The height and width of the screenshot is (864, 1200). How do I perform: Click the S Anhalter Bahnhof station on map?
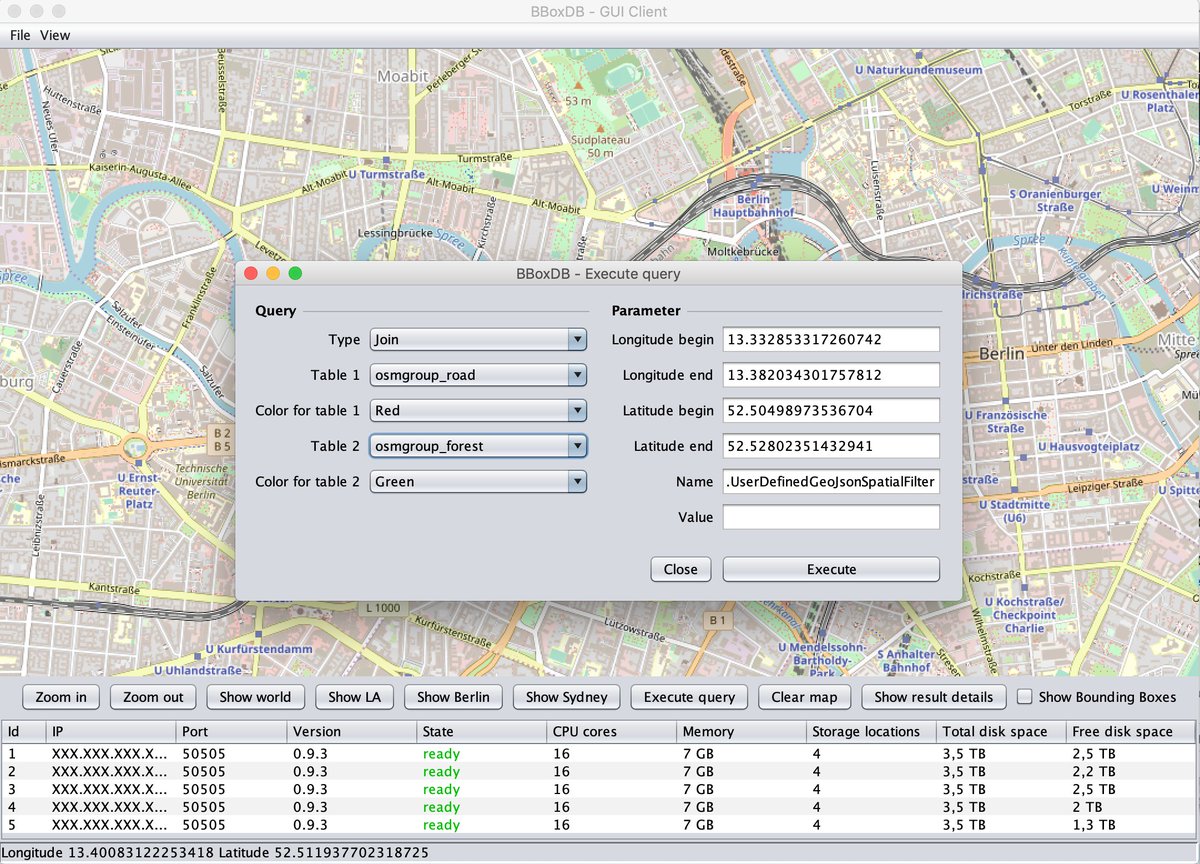[x=907, y=660]
